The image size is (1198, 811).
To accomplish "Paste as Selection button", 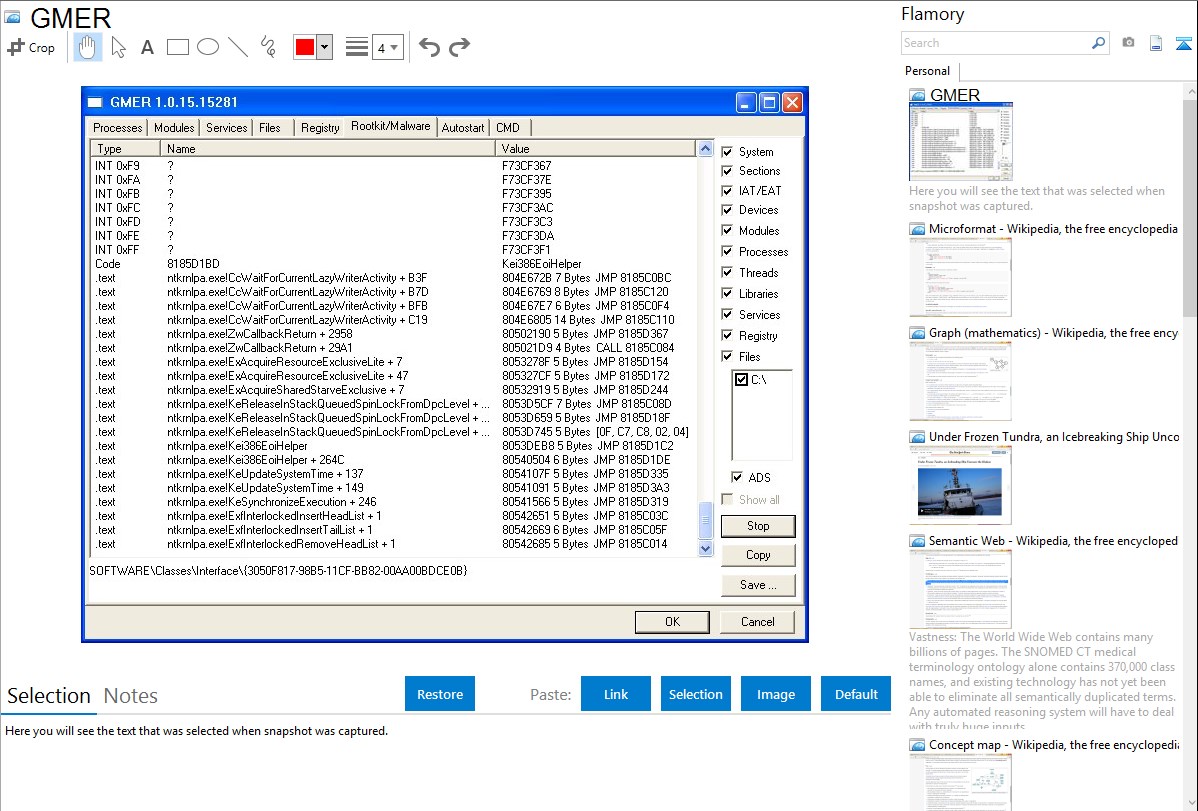I will (695, 694).
